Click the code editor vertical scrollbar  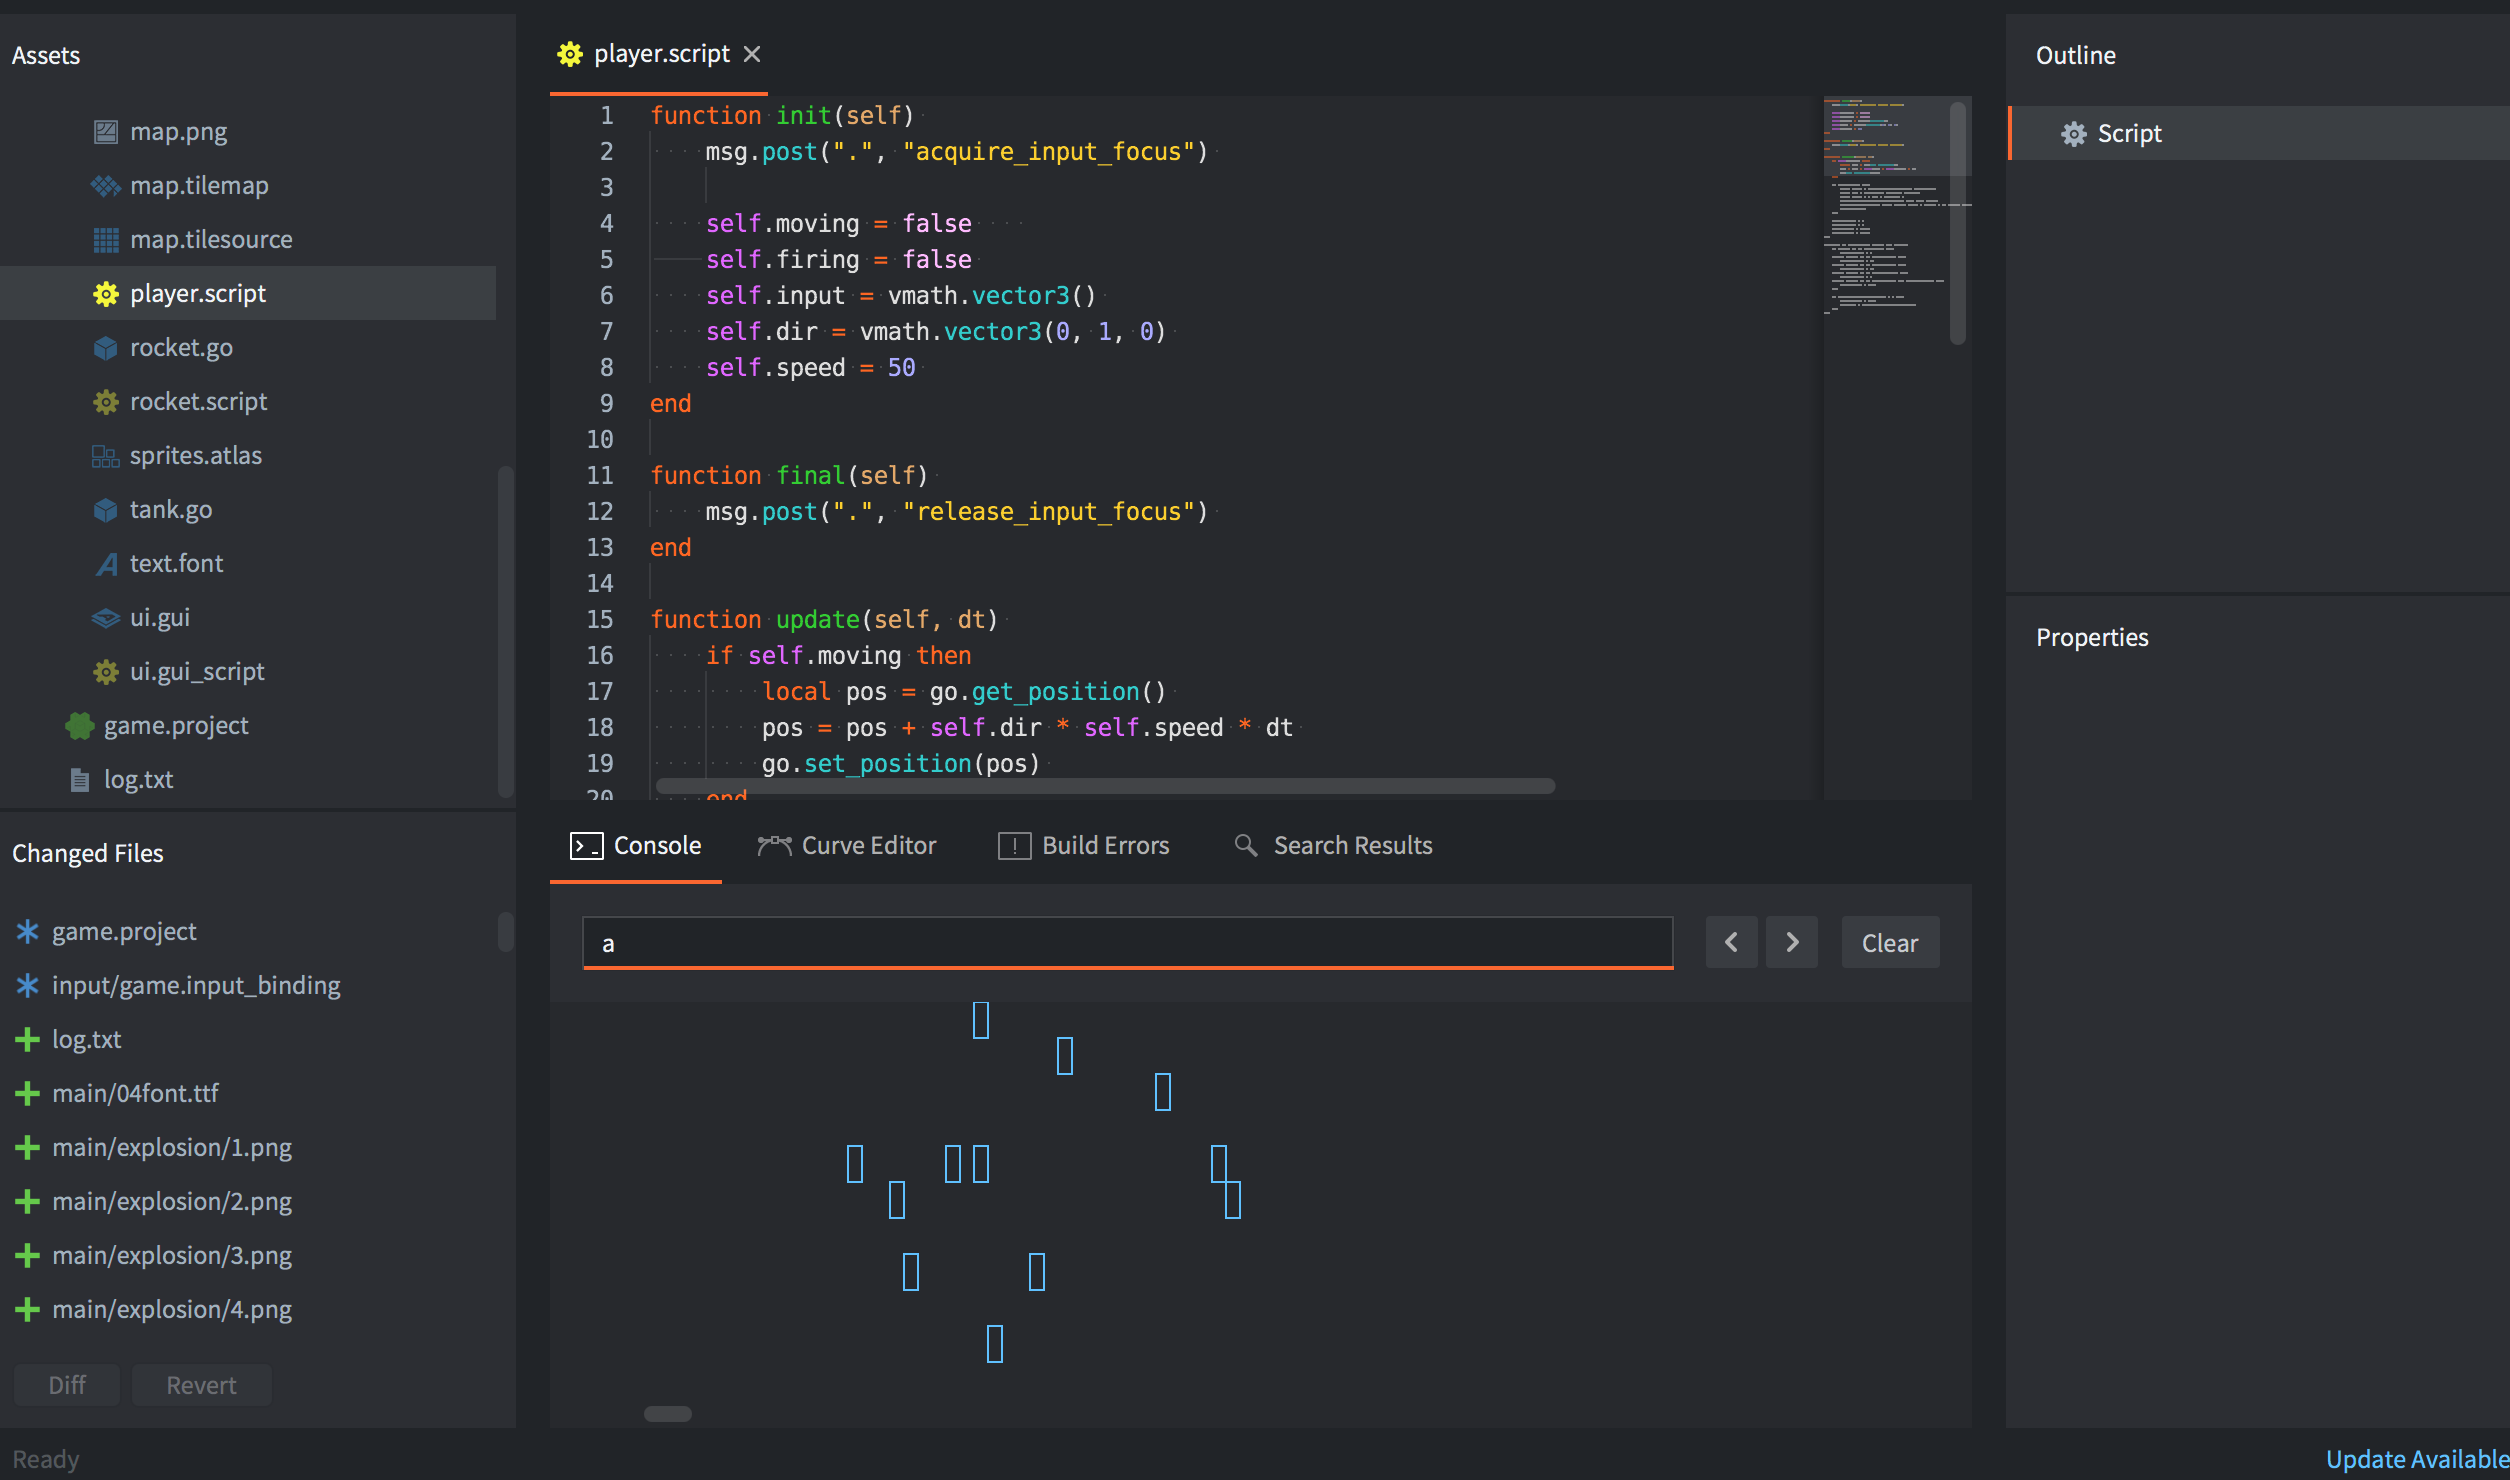(1958, 222)
